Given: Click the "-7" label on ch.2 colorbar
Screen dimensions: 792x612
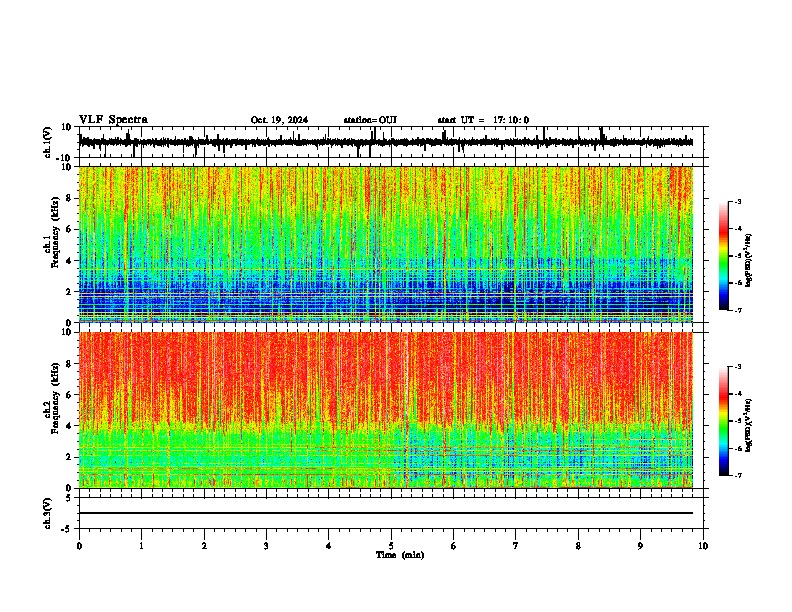Looking at the screenshot, I should (x=737, y=475).
